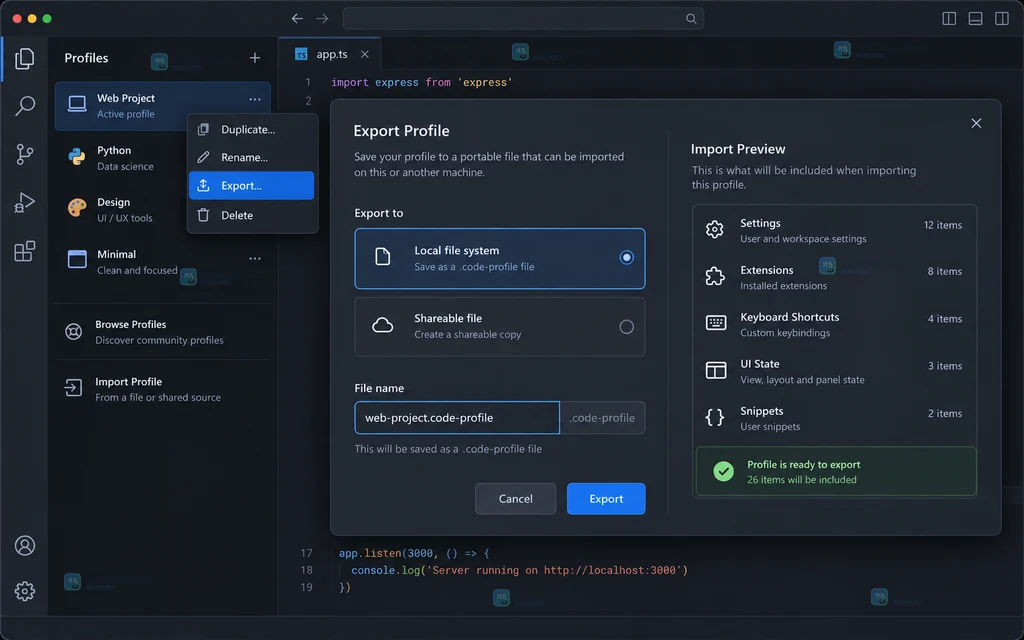Image resolution: width=1024 pixels, height=640 pixels.
Task: Switch to the app.ts tab
Action: 330,54
